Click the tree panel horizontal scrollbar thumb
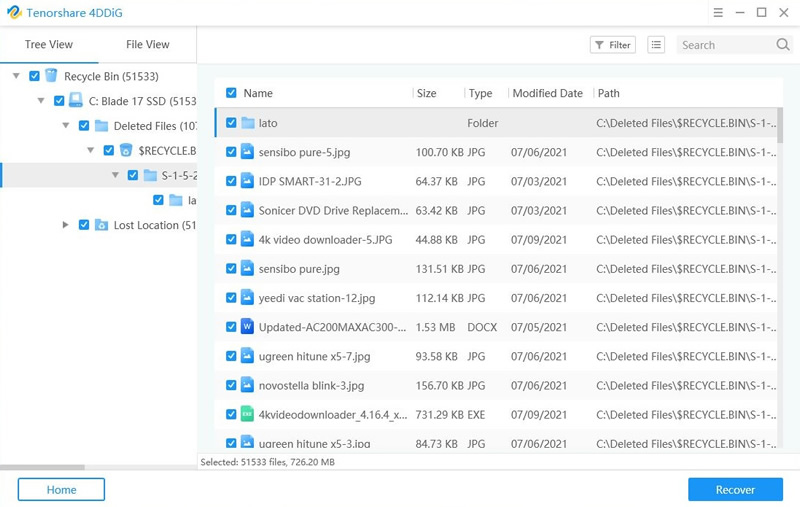Viewport: 800px width, 507px height. [x=42, y=467]
